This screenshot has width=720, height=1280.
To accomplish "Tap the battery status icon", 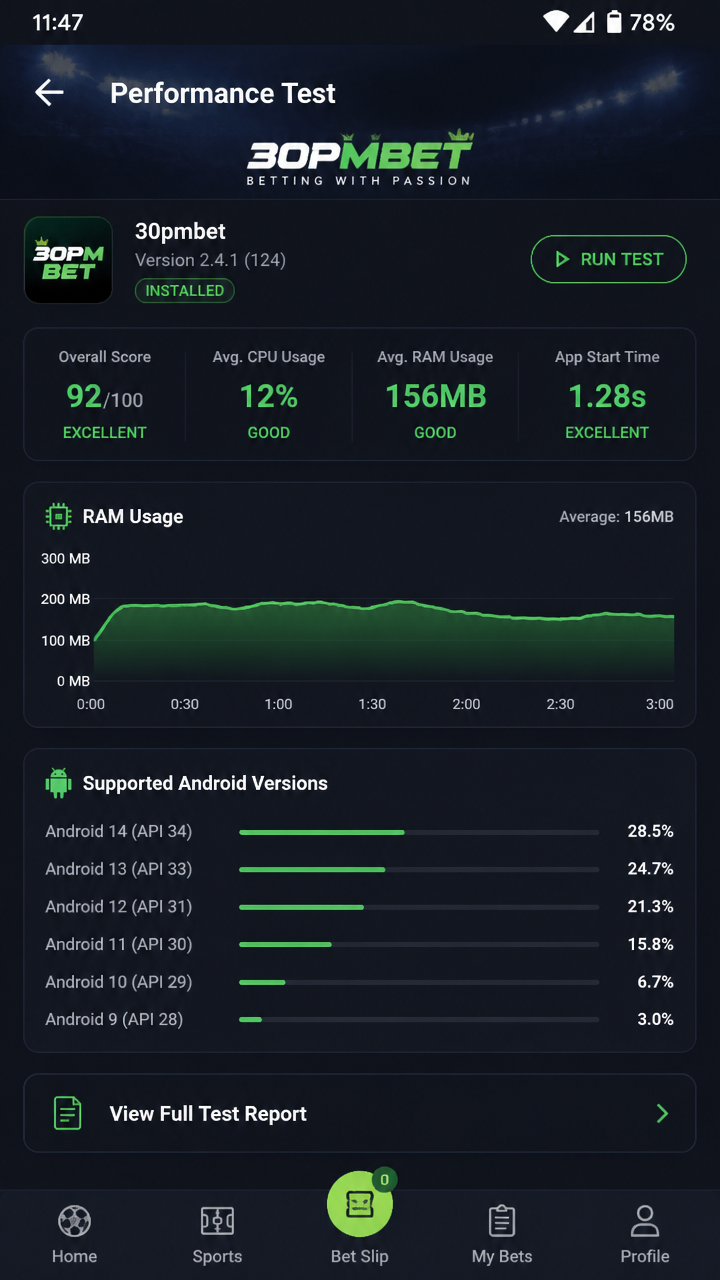I will click(x=614, y=22).
